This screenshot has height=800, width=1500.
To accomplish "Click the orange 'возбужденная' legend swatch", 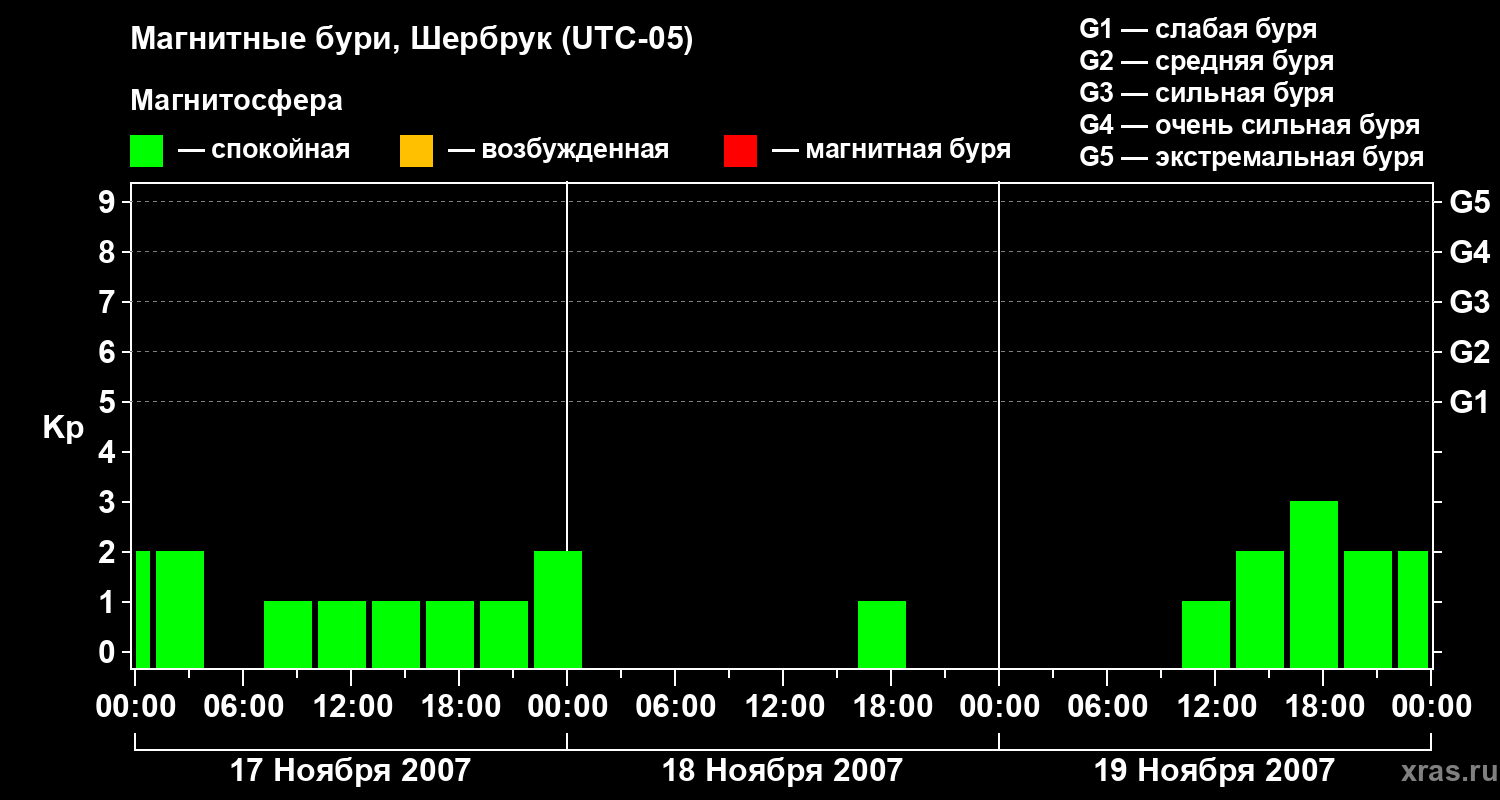I will tap(416, 151).
